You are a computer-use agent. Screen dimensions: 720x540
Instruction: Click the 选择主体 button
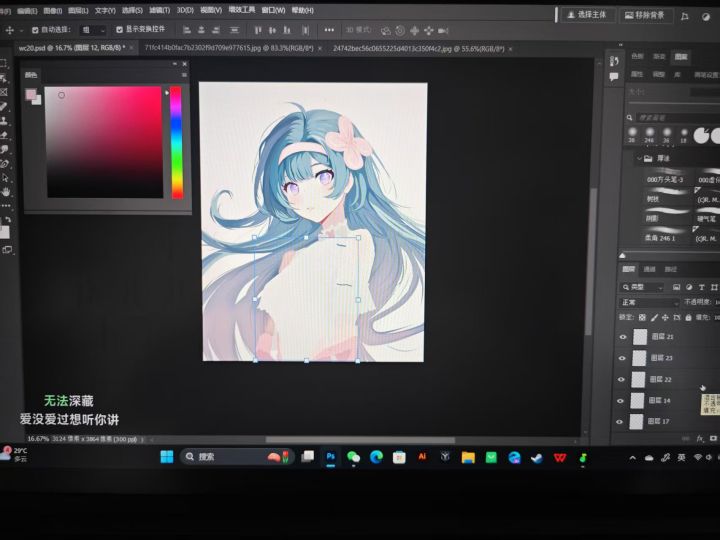(588, 15)
